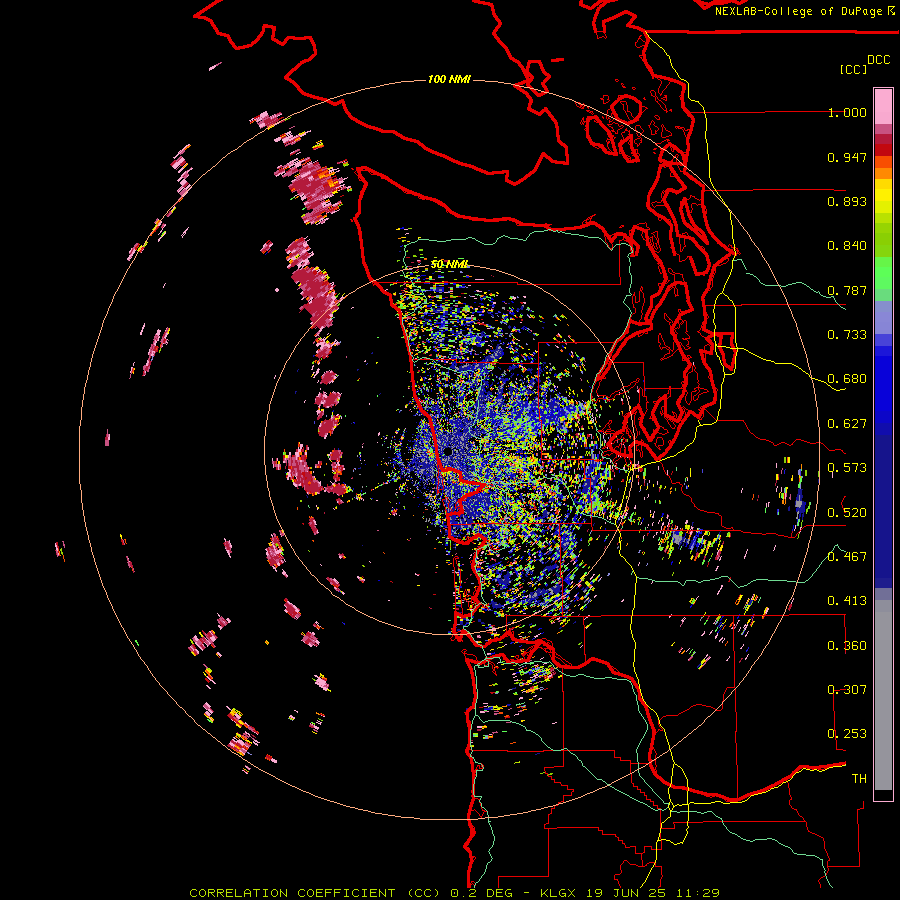The width and height of the screenshot is (900, 900).
Task: Click the bright green color bar segment above 0.787
Action: pos(883,273)
